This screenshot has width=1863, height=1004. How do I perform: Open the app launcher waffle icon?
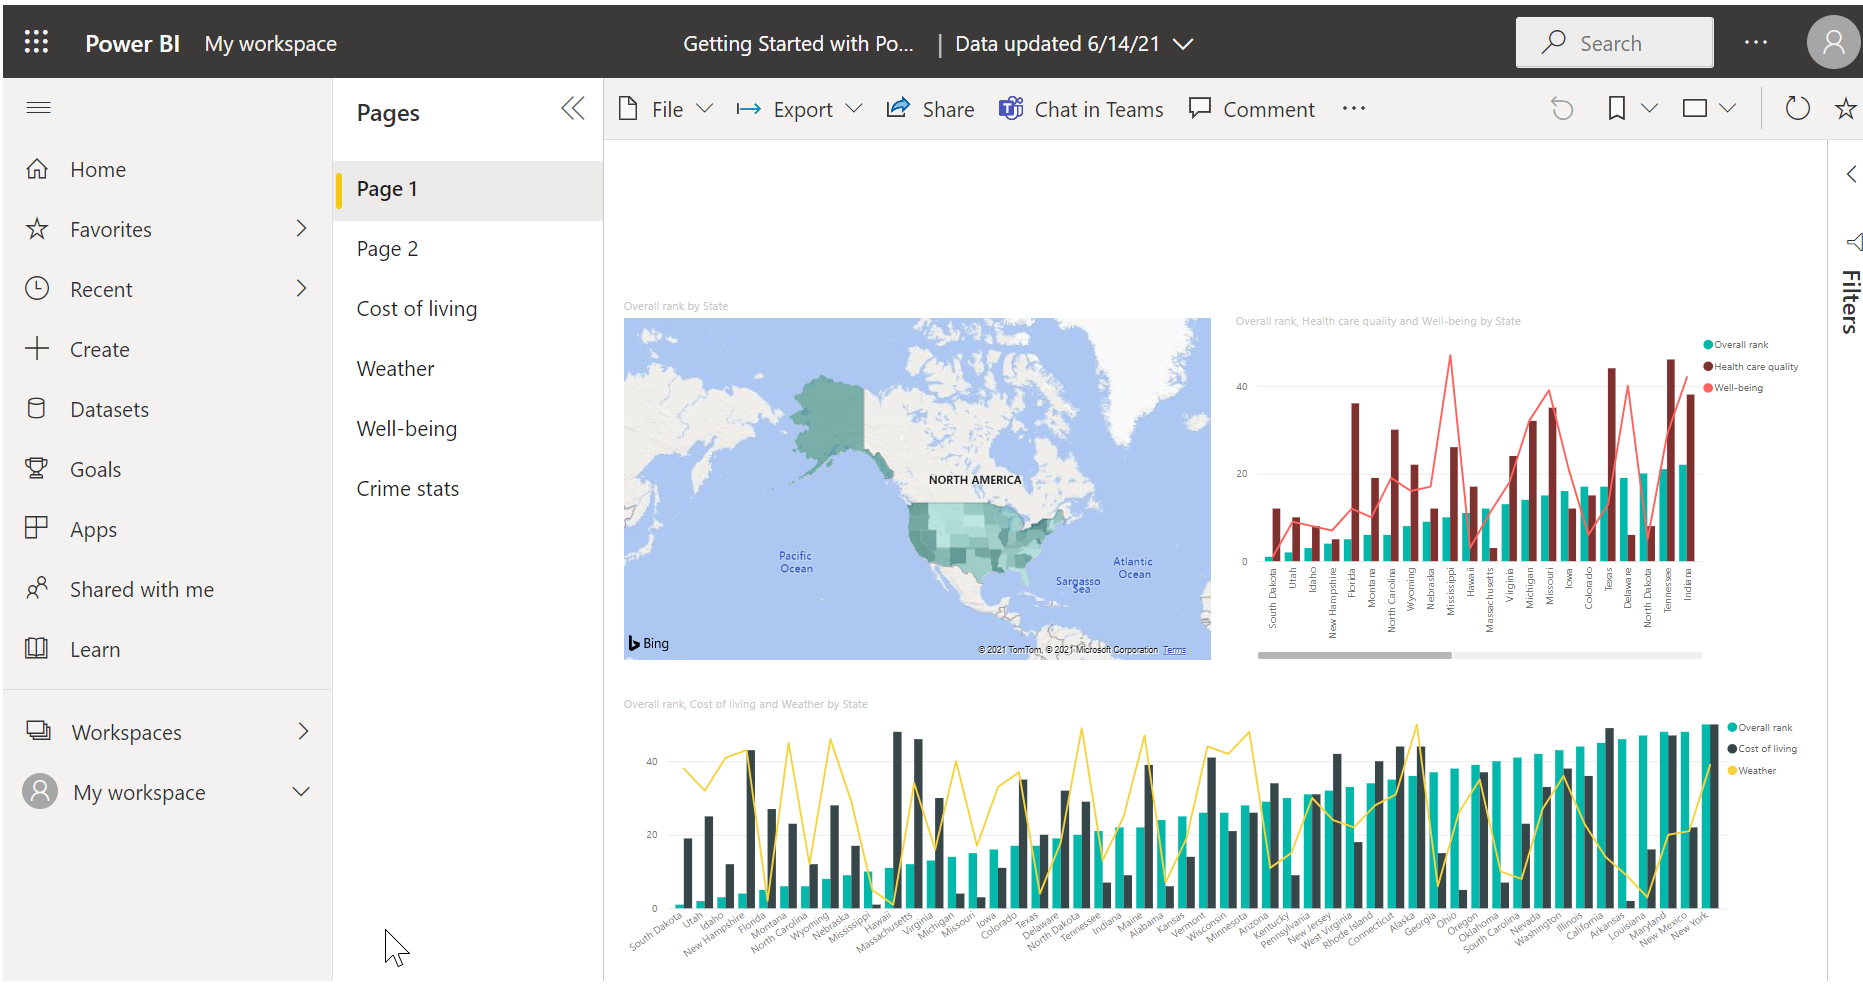[36, 42]
